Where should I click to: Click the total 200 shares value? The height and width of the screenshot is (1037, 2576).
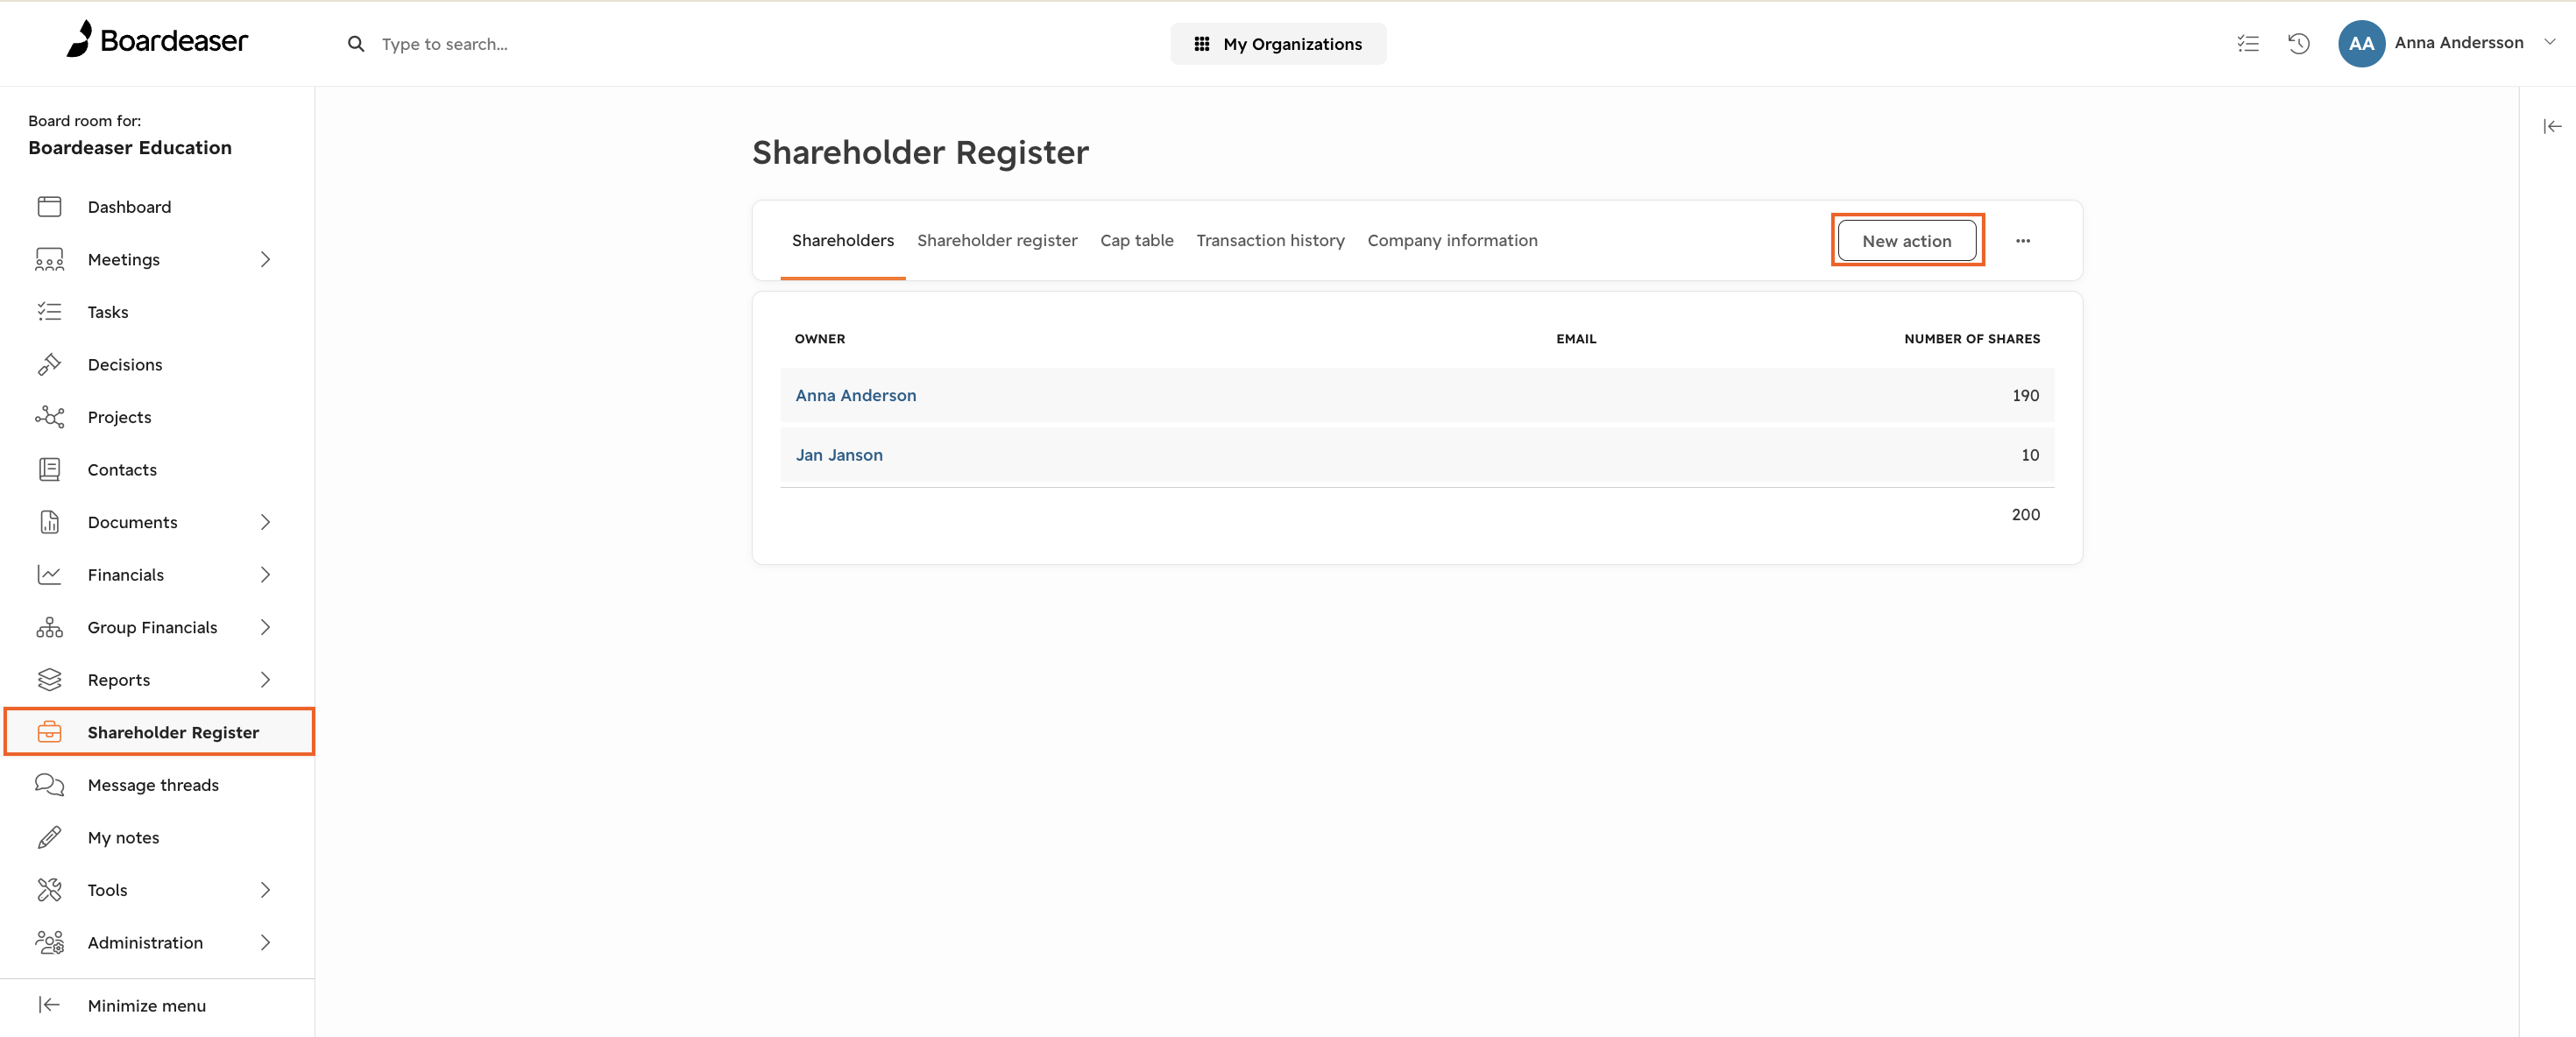click(x=2026, y=515)
